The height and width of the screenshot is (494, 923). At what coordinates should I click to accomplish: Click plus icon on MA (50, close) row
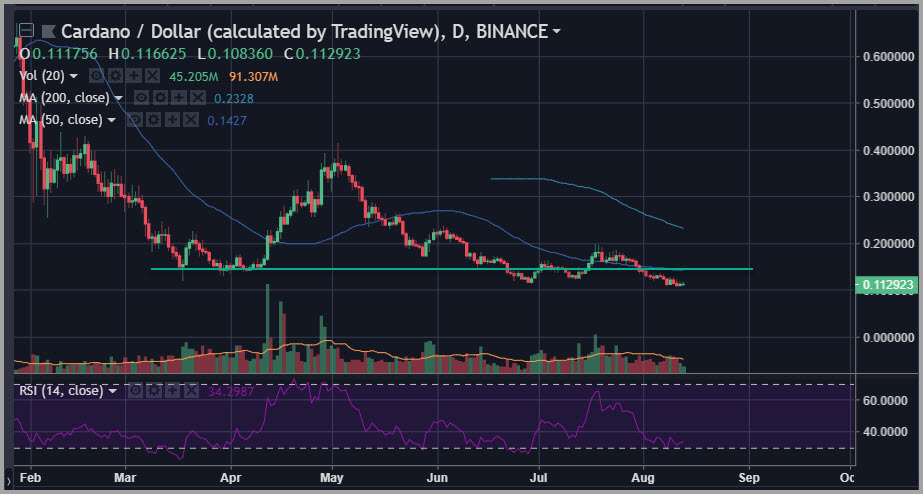point(172,120)
